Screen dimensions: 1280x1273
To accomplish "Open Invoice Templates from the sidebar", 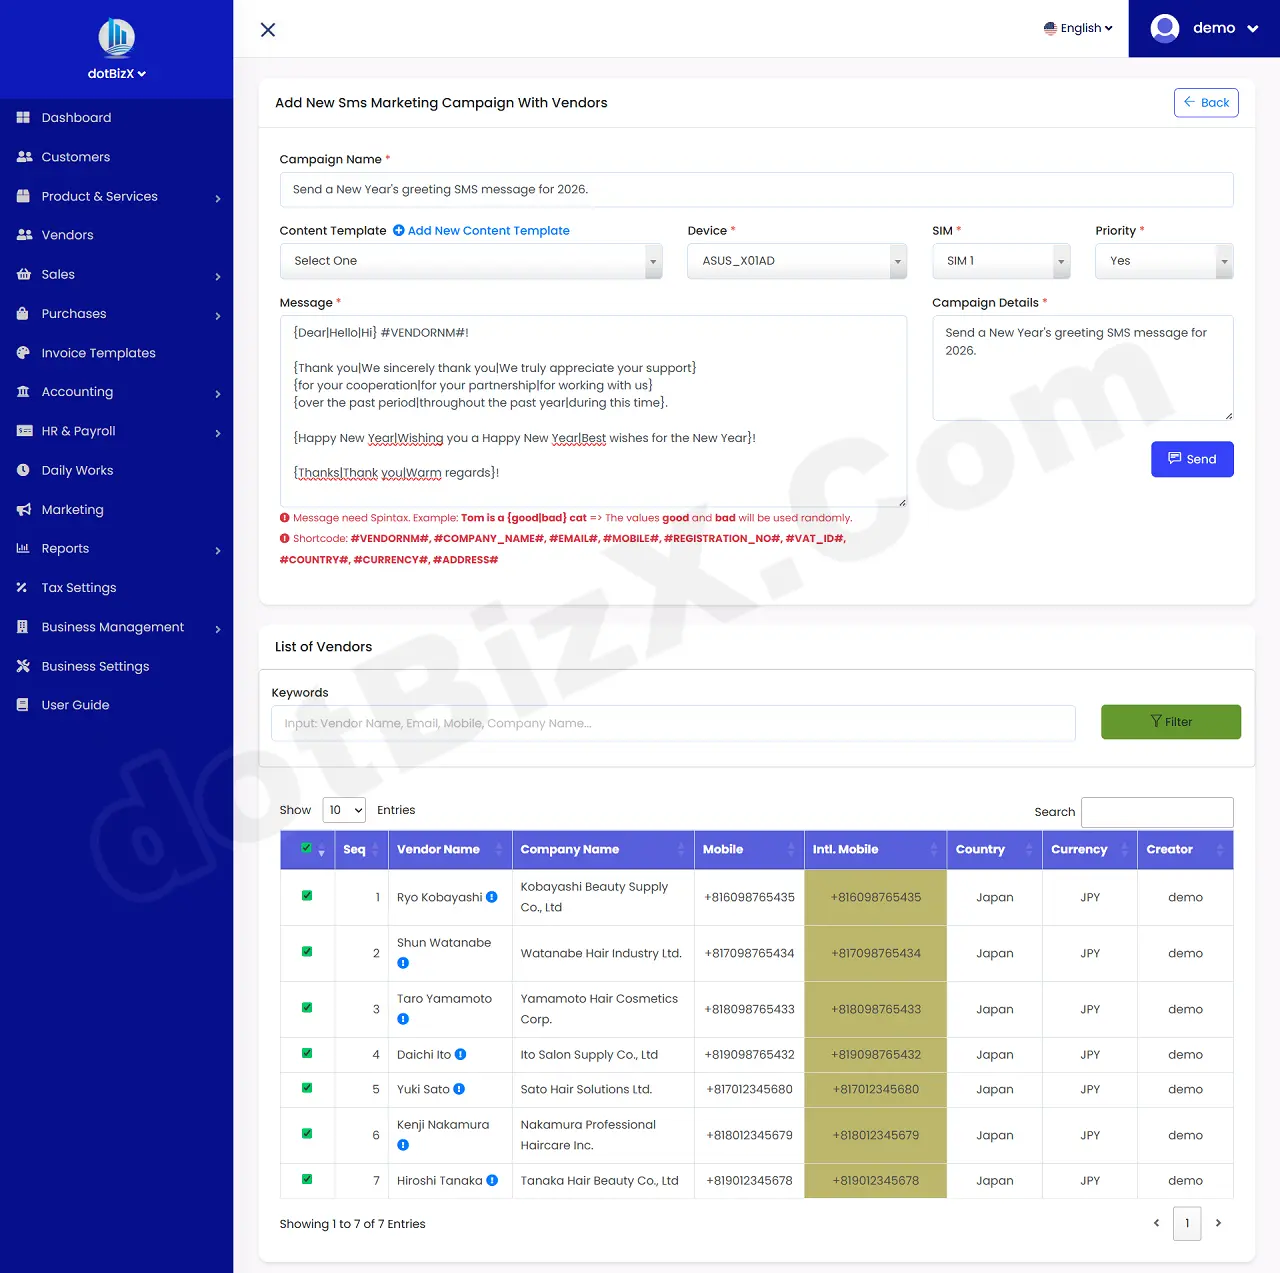I will pyautogui.click(x=98, y=352).
